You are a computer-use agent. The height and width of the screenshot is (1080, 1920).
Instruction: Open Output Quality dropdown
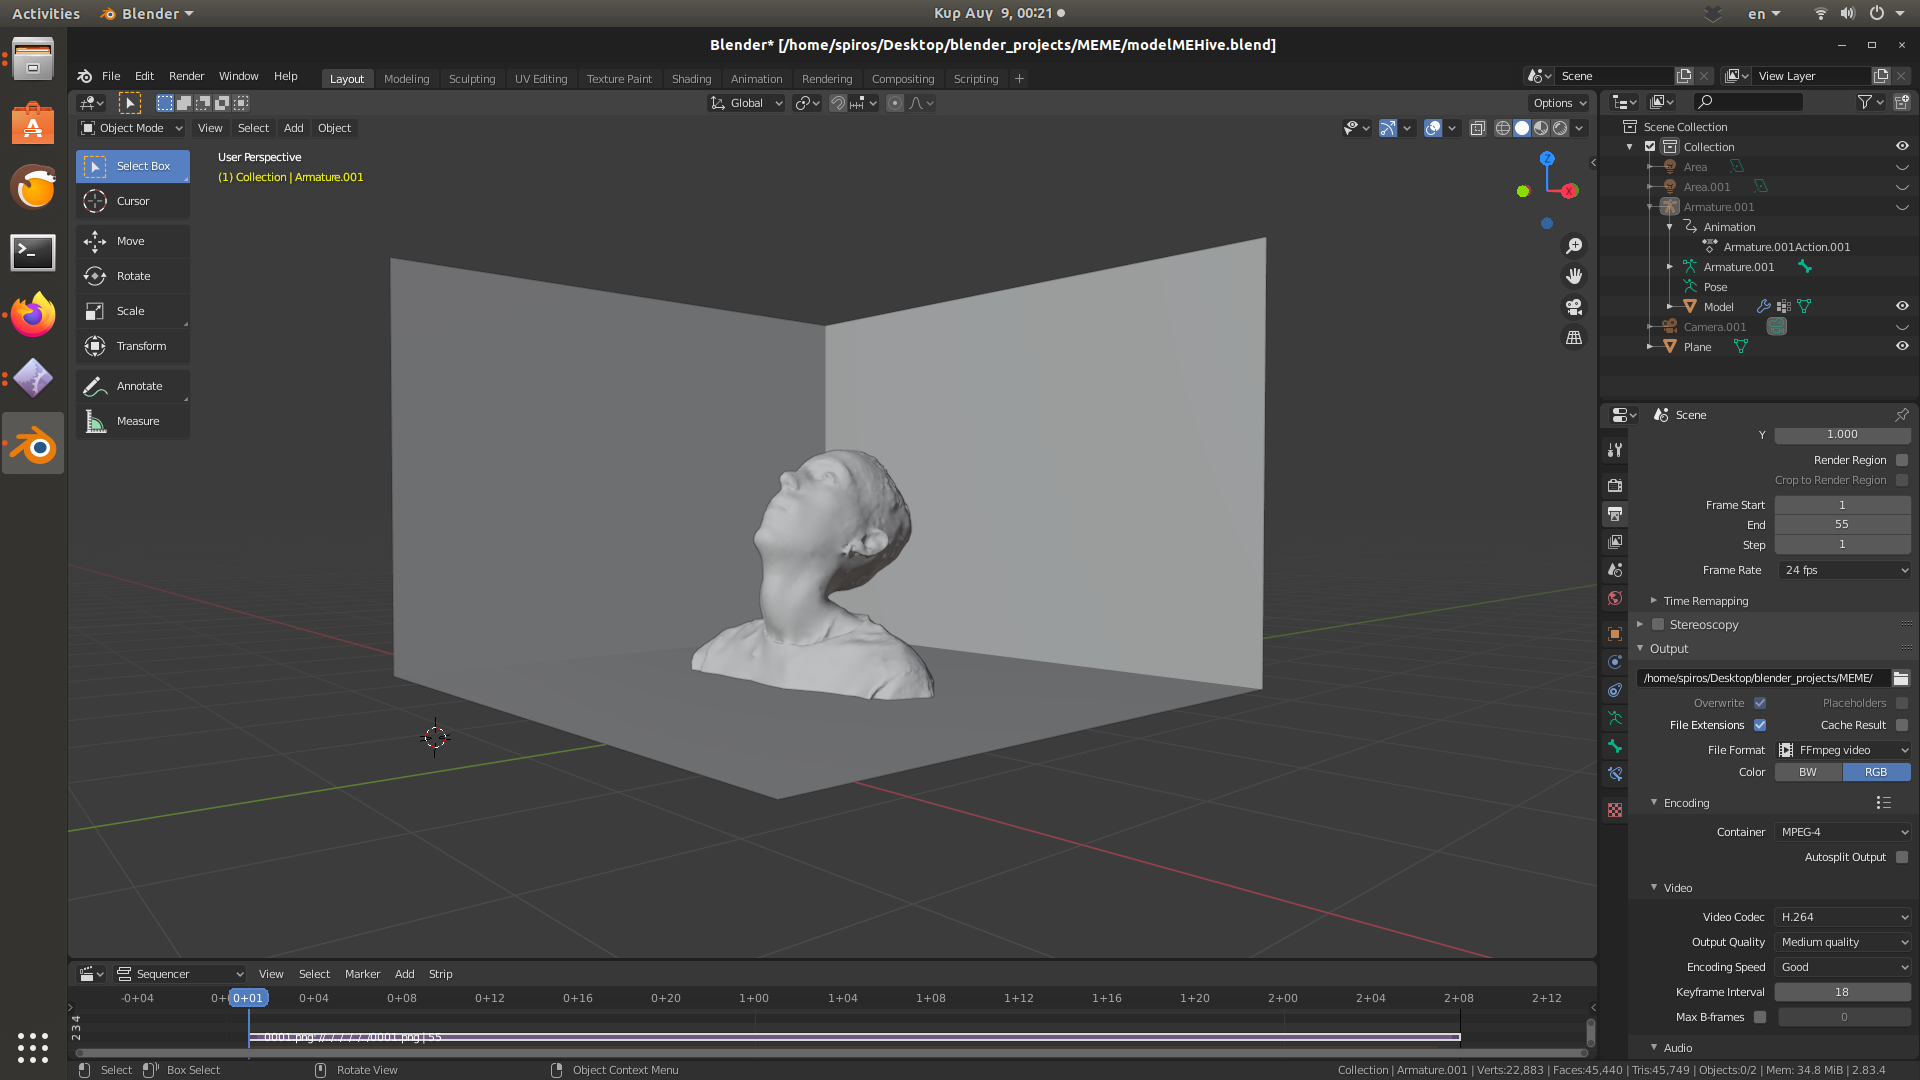click(x=1844, y=942)
